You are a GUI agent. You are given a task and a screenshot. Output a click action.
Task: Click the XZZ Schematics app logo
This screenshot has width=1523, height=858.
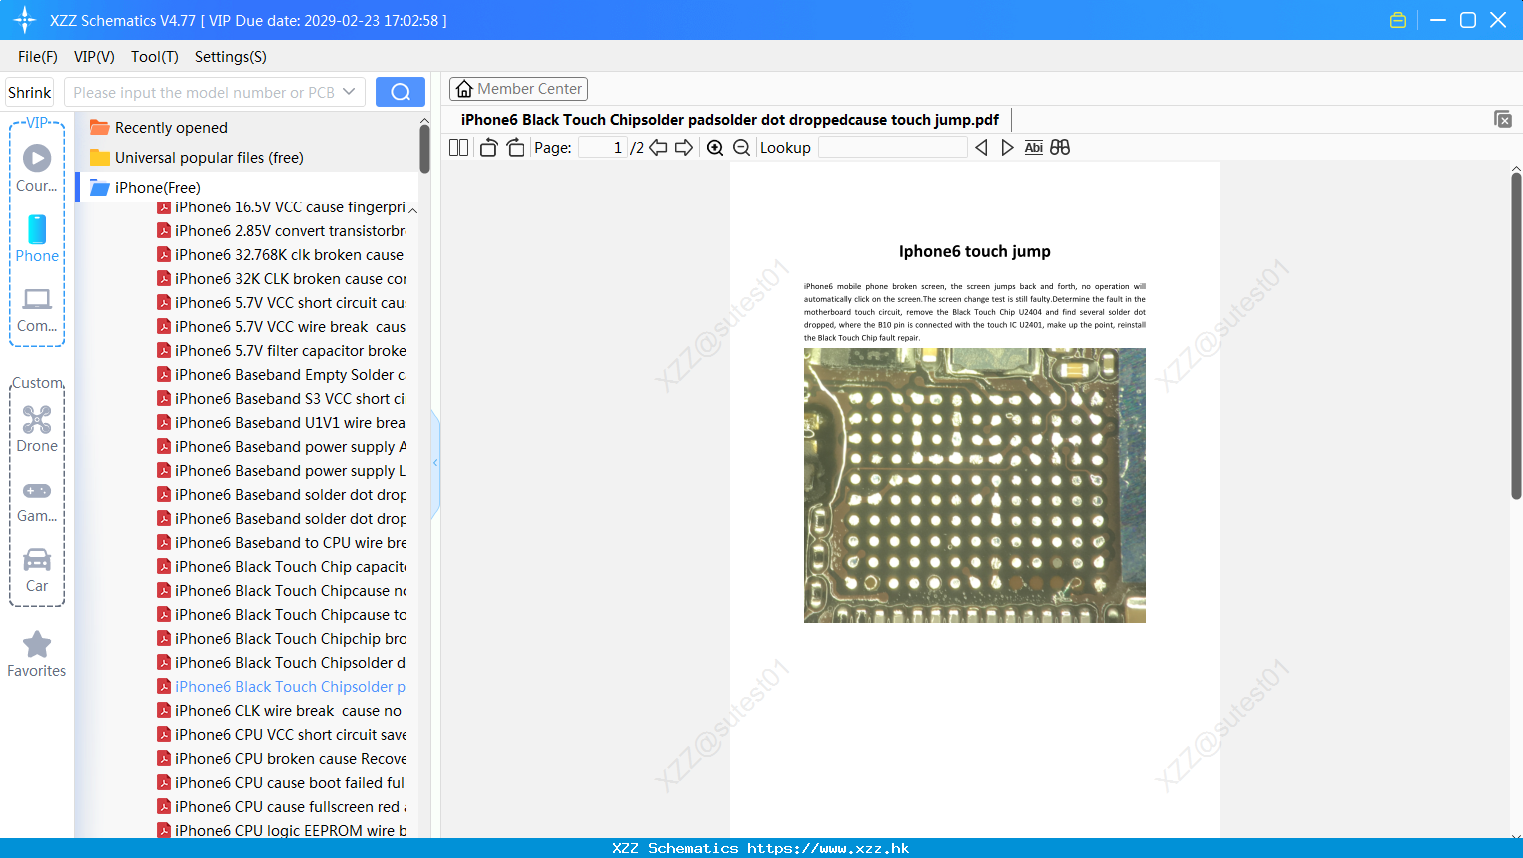pos(25,20)
